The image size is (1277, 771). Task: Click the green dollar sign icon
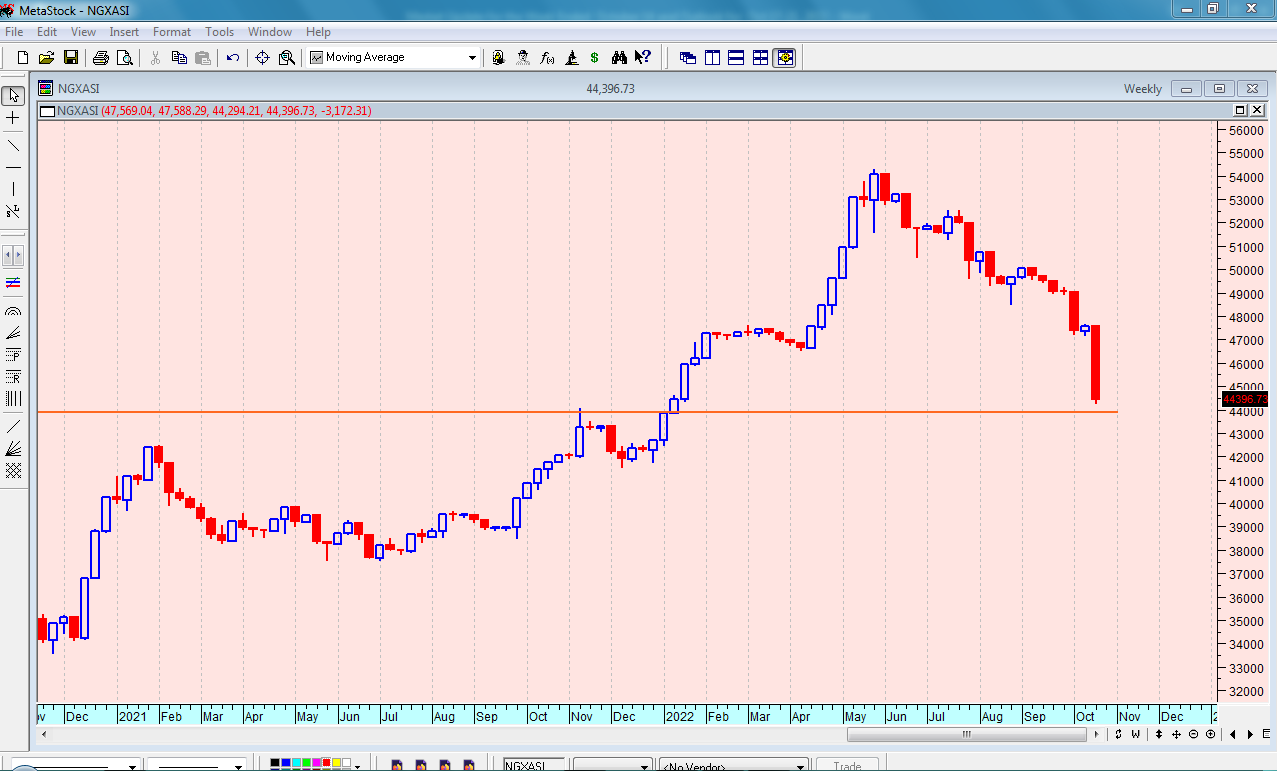pyautogui.click(x=595, y=58)
